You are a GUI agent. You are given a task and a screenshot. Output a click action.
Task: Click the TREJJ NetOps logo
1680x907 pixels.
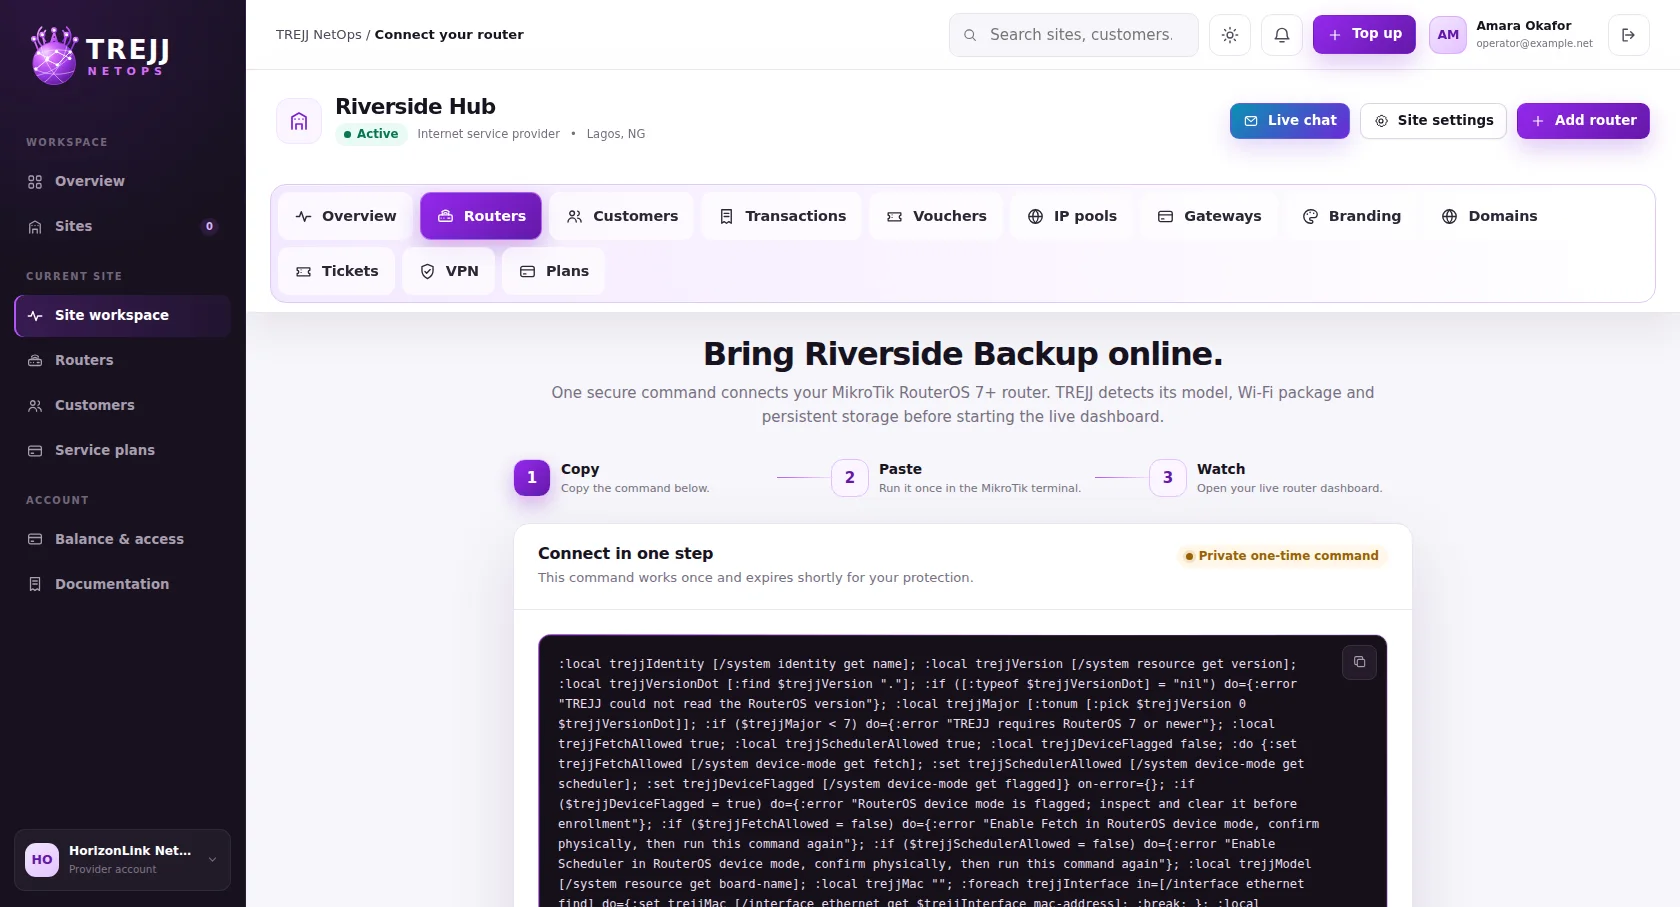100,56
